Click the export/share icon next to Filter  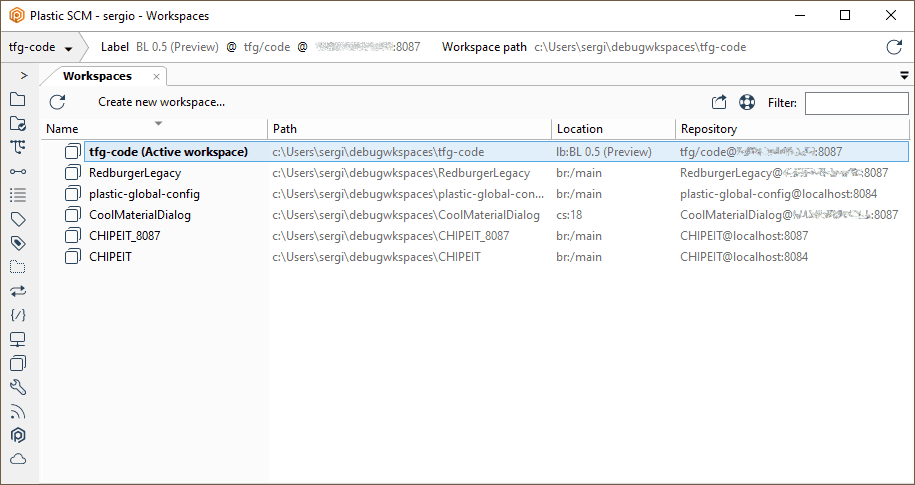tap(719, 102)
